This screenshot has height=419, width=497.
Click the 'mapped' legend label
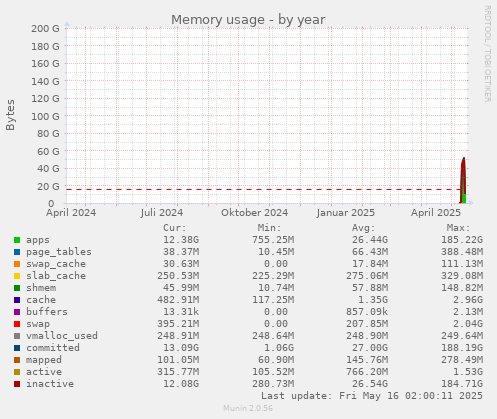pyautogui.click(x=44, y=360)
